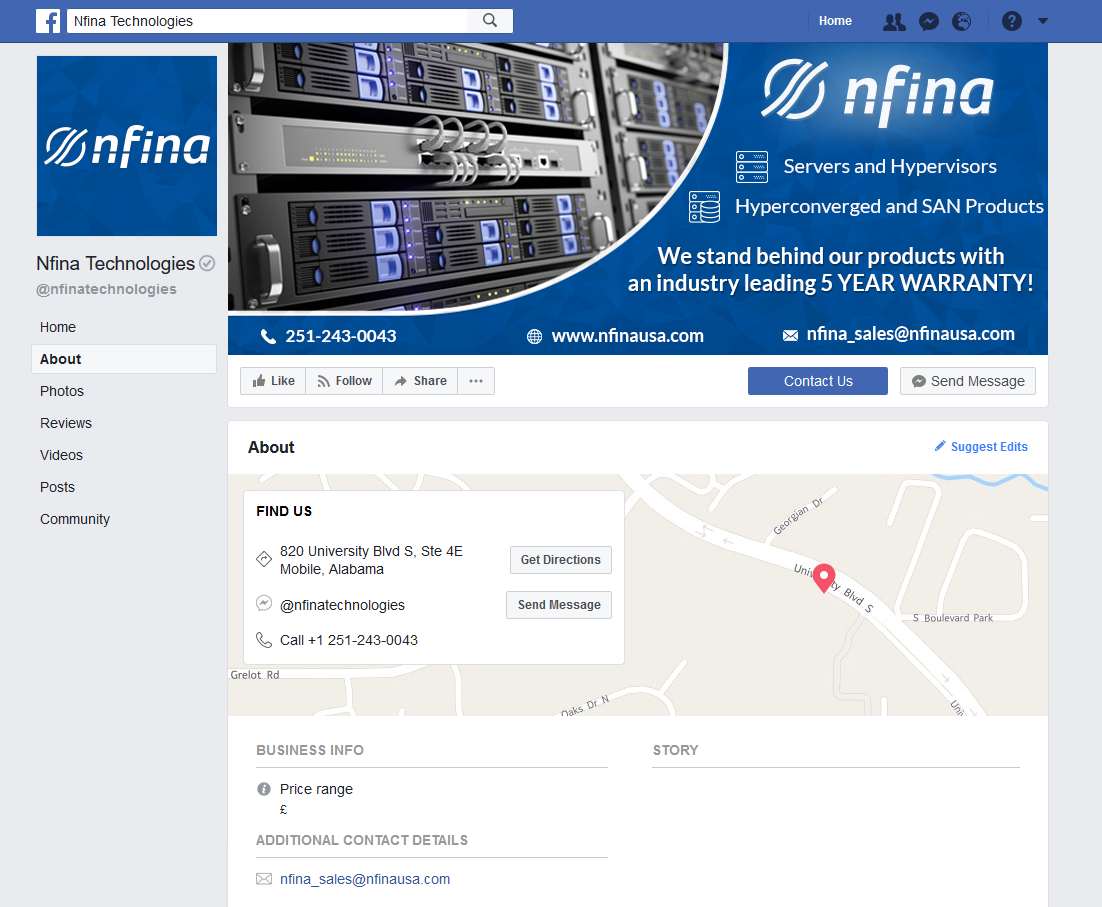This screenshot has width=1102, height=907.
Task: Like the page with the Like button
Action: tap(273, 381)
